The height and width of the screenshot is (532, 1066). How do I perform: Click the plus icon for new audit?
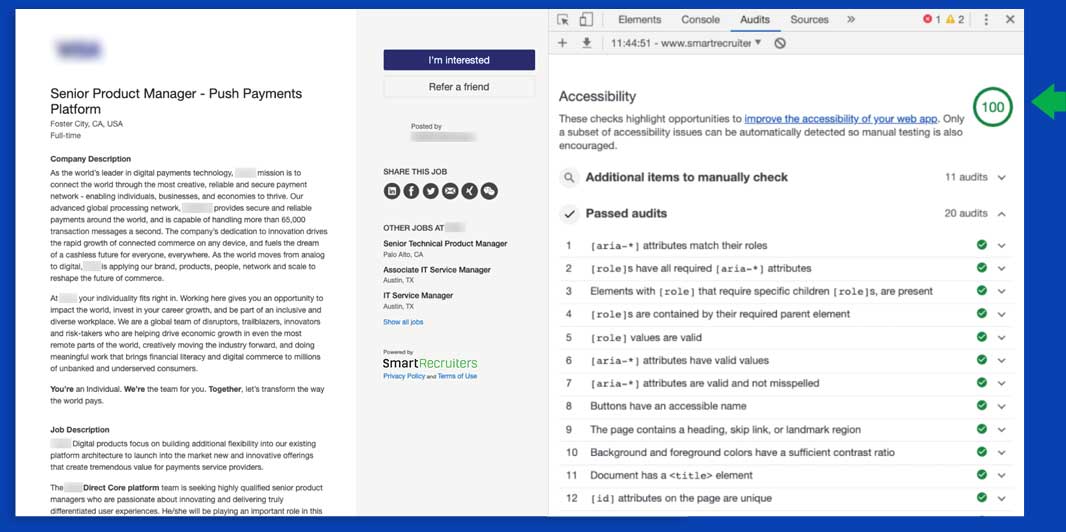563,44
